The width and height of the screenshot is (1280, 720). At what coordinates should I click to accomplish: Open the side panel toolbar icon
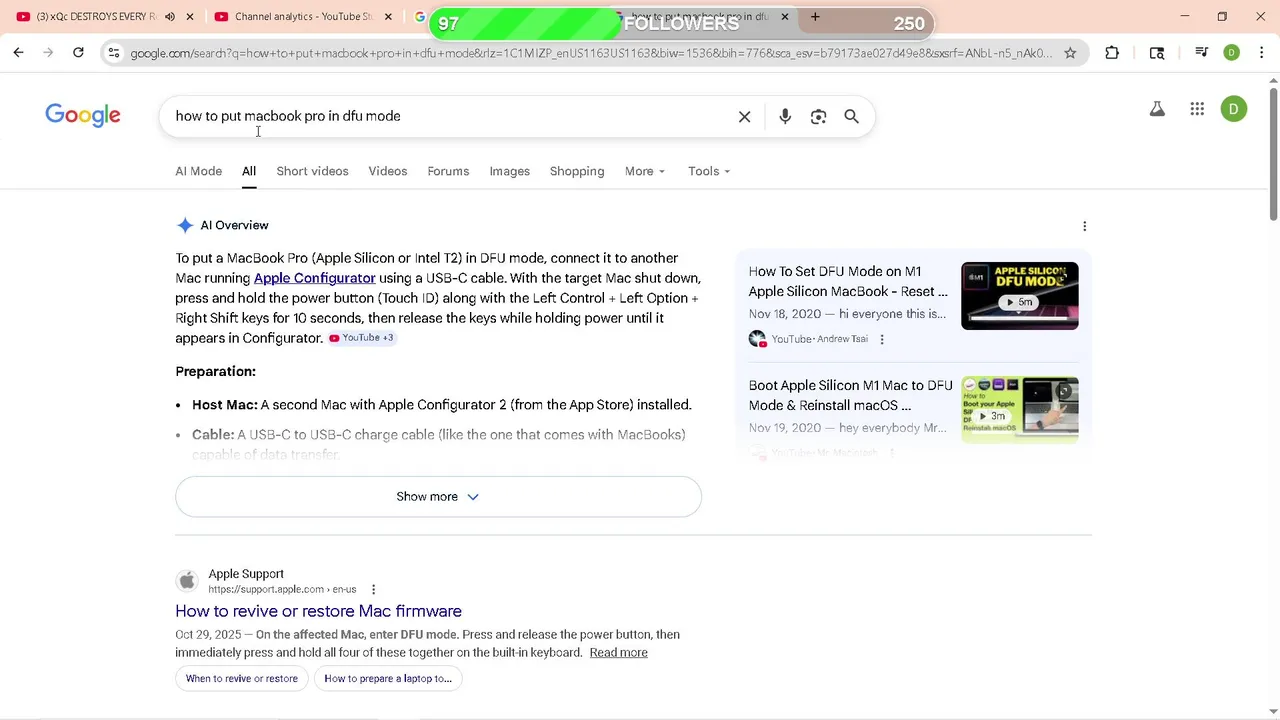pos(1157,53)
